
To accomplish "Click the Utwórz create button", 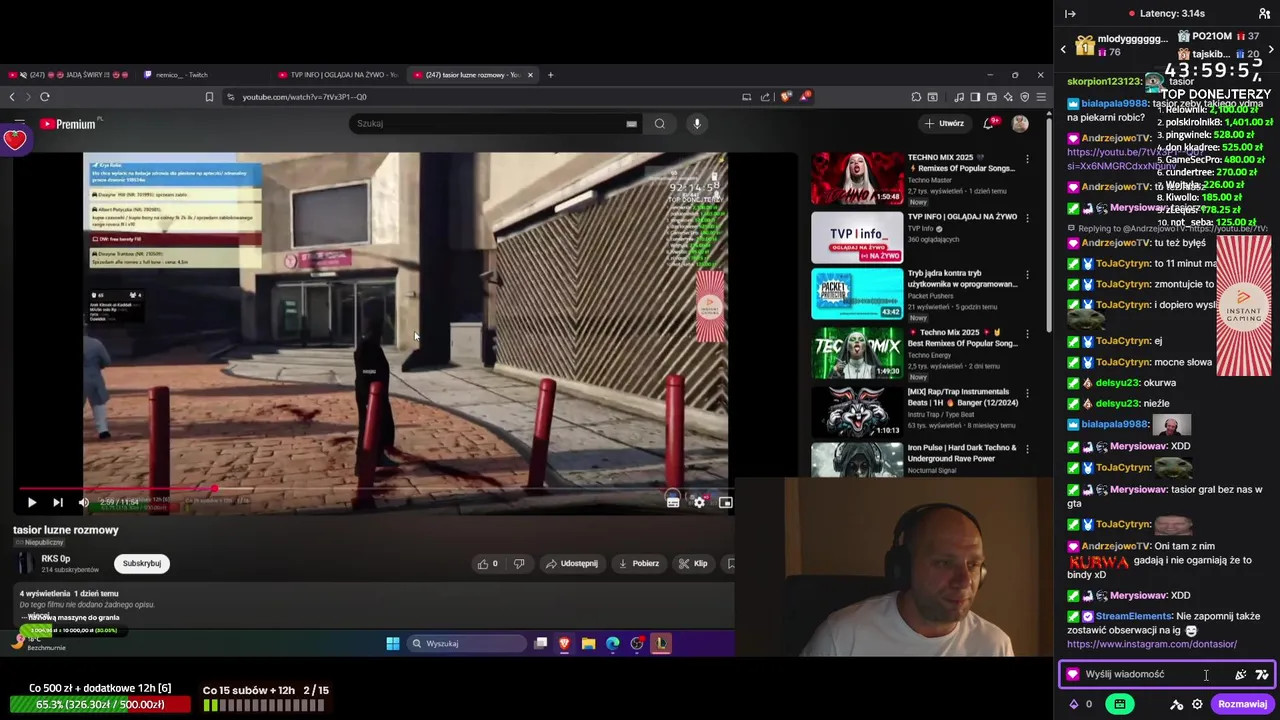I will 944,124.
